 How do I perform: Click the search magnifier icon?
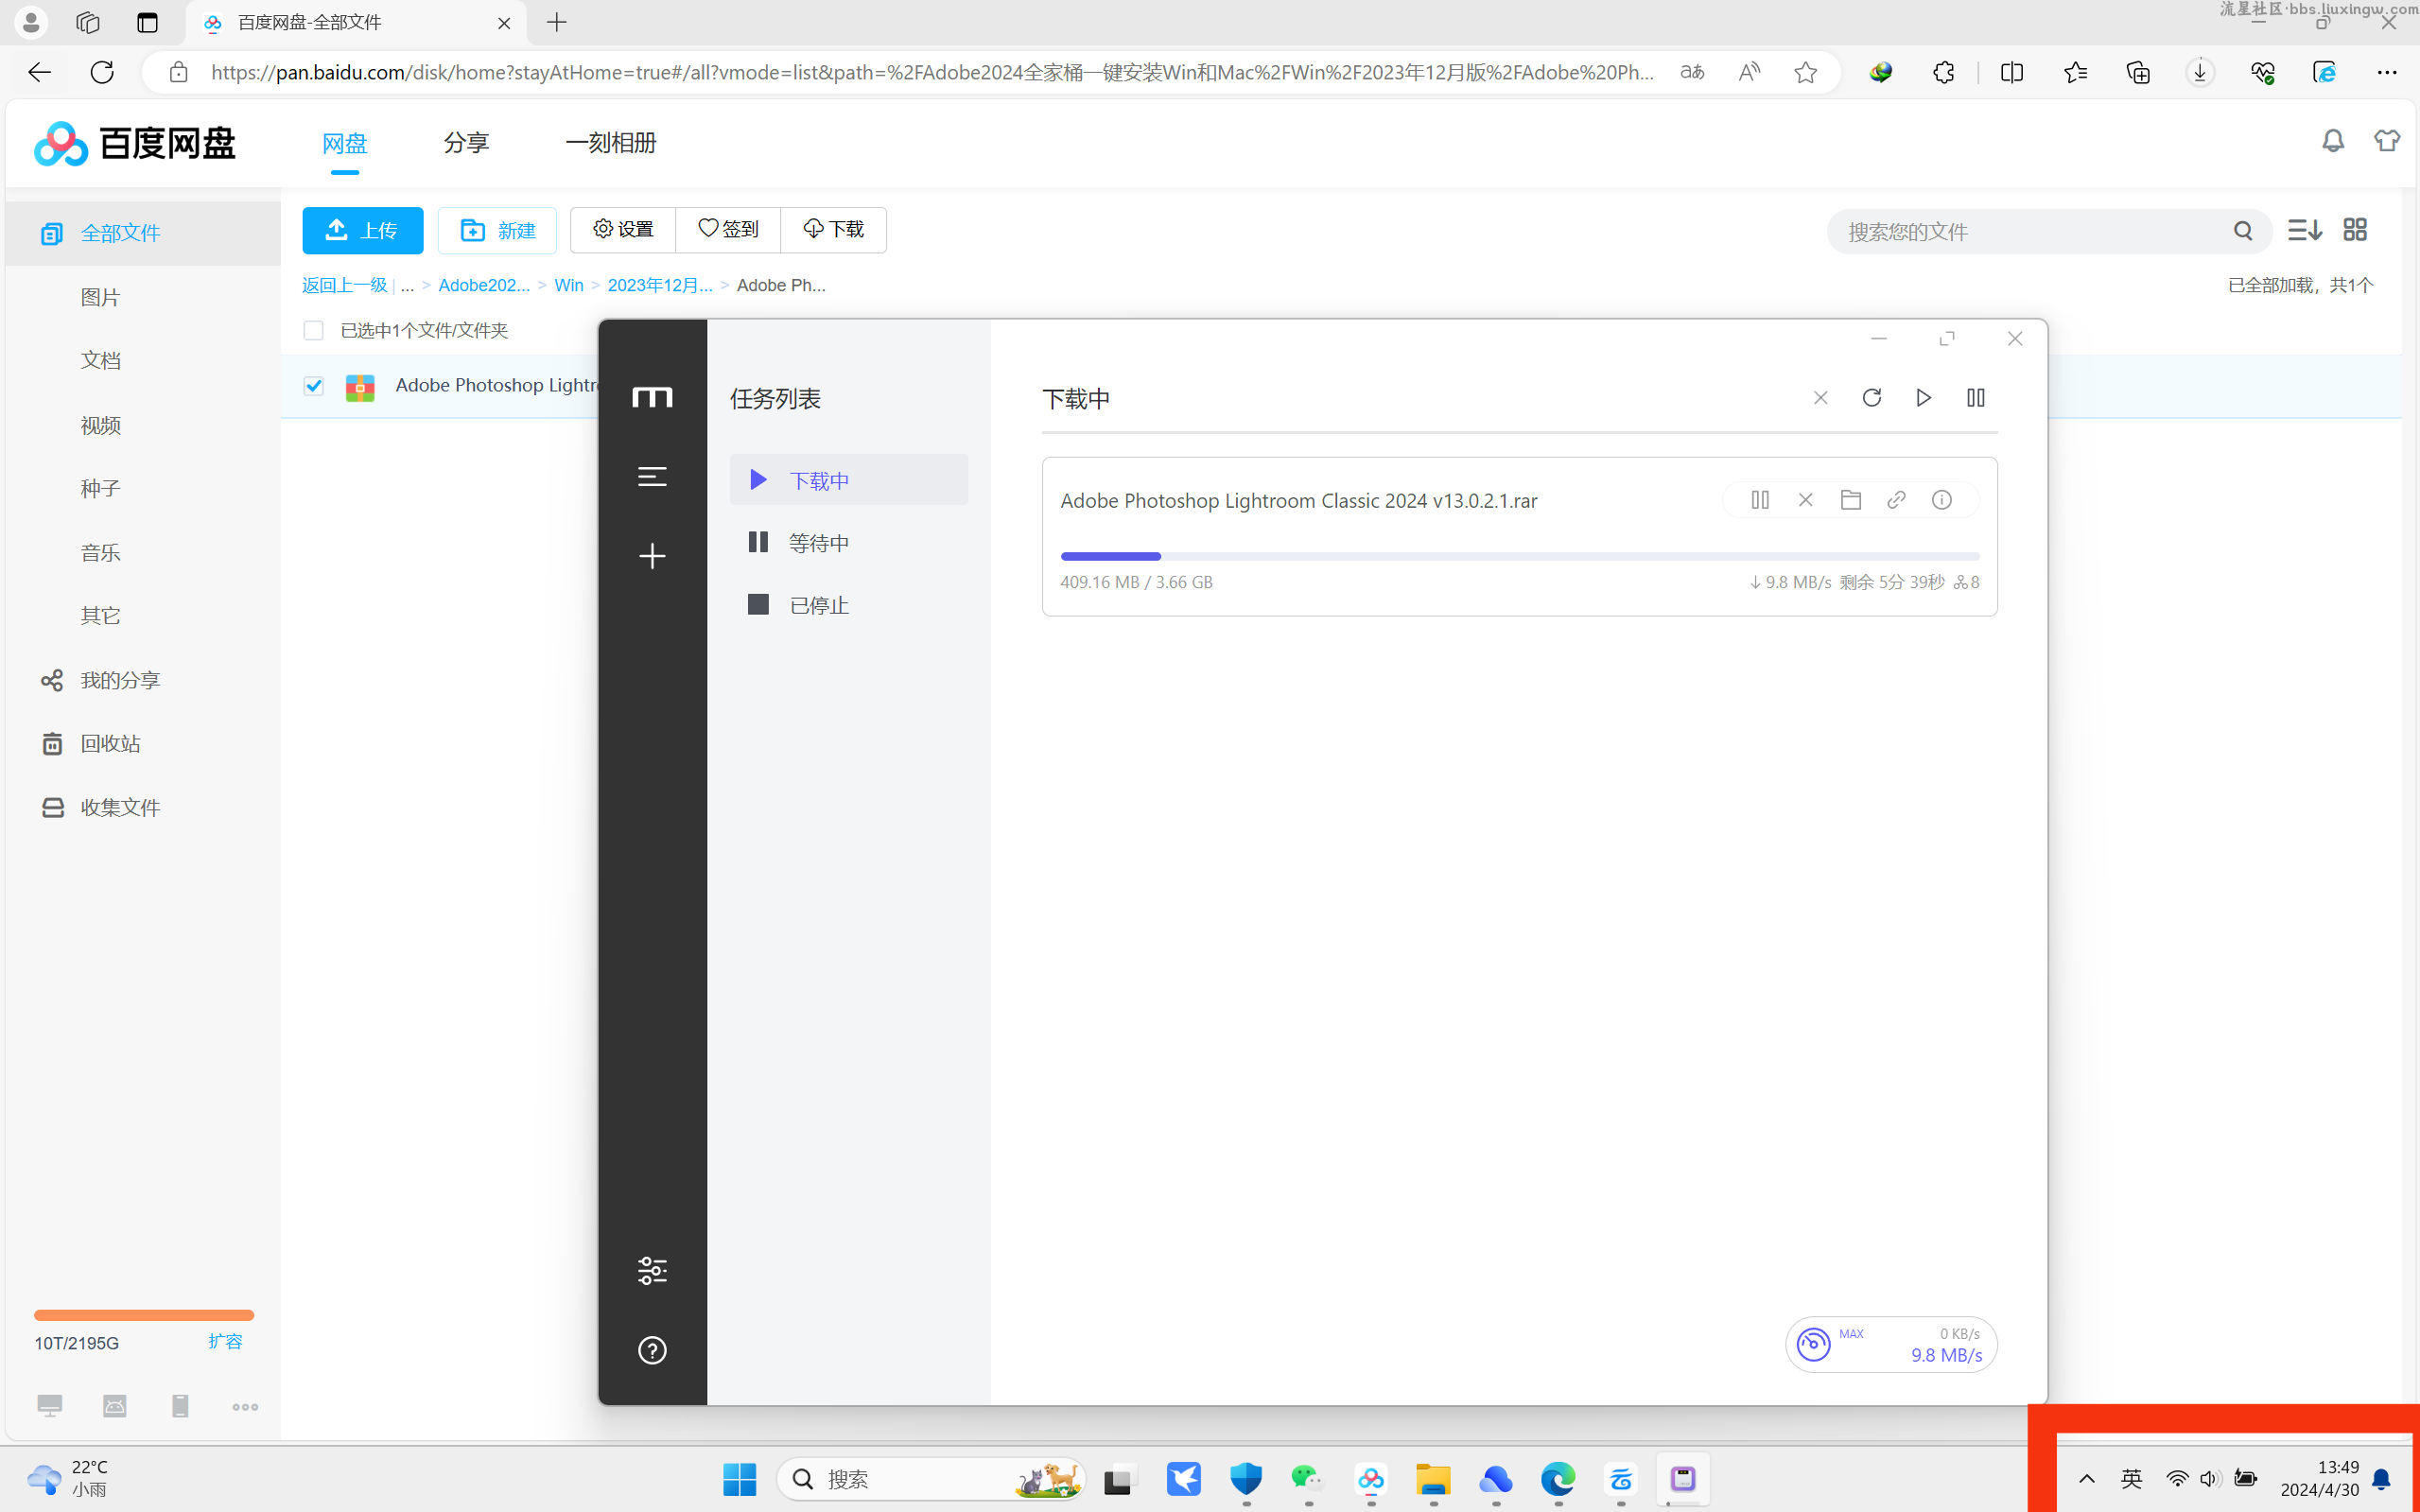[2243, 231]
